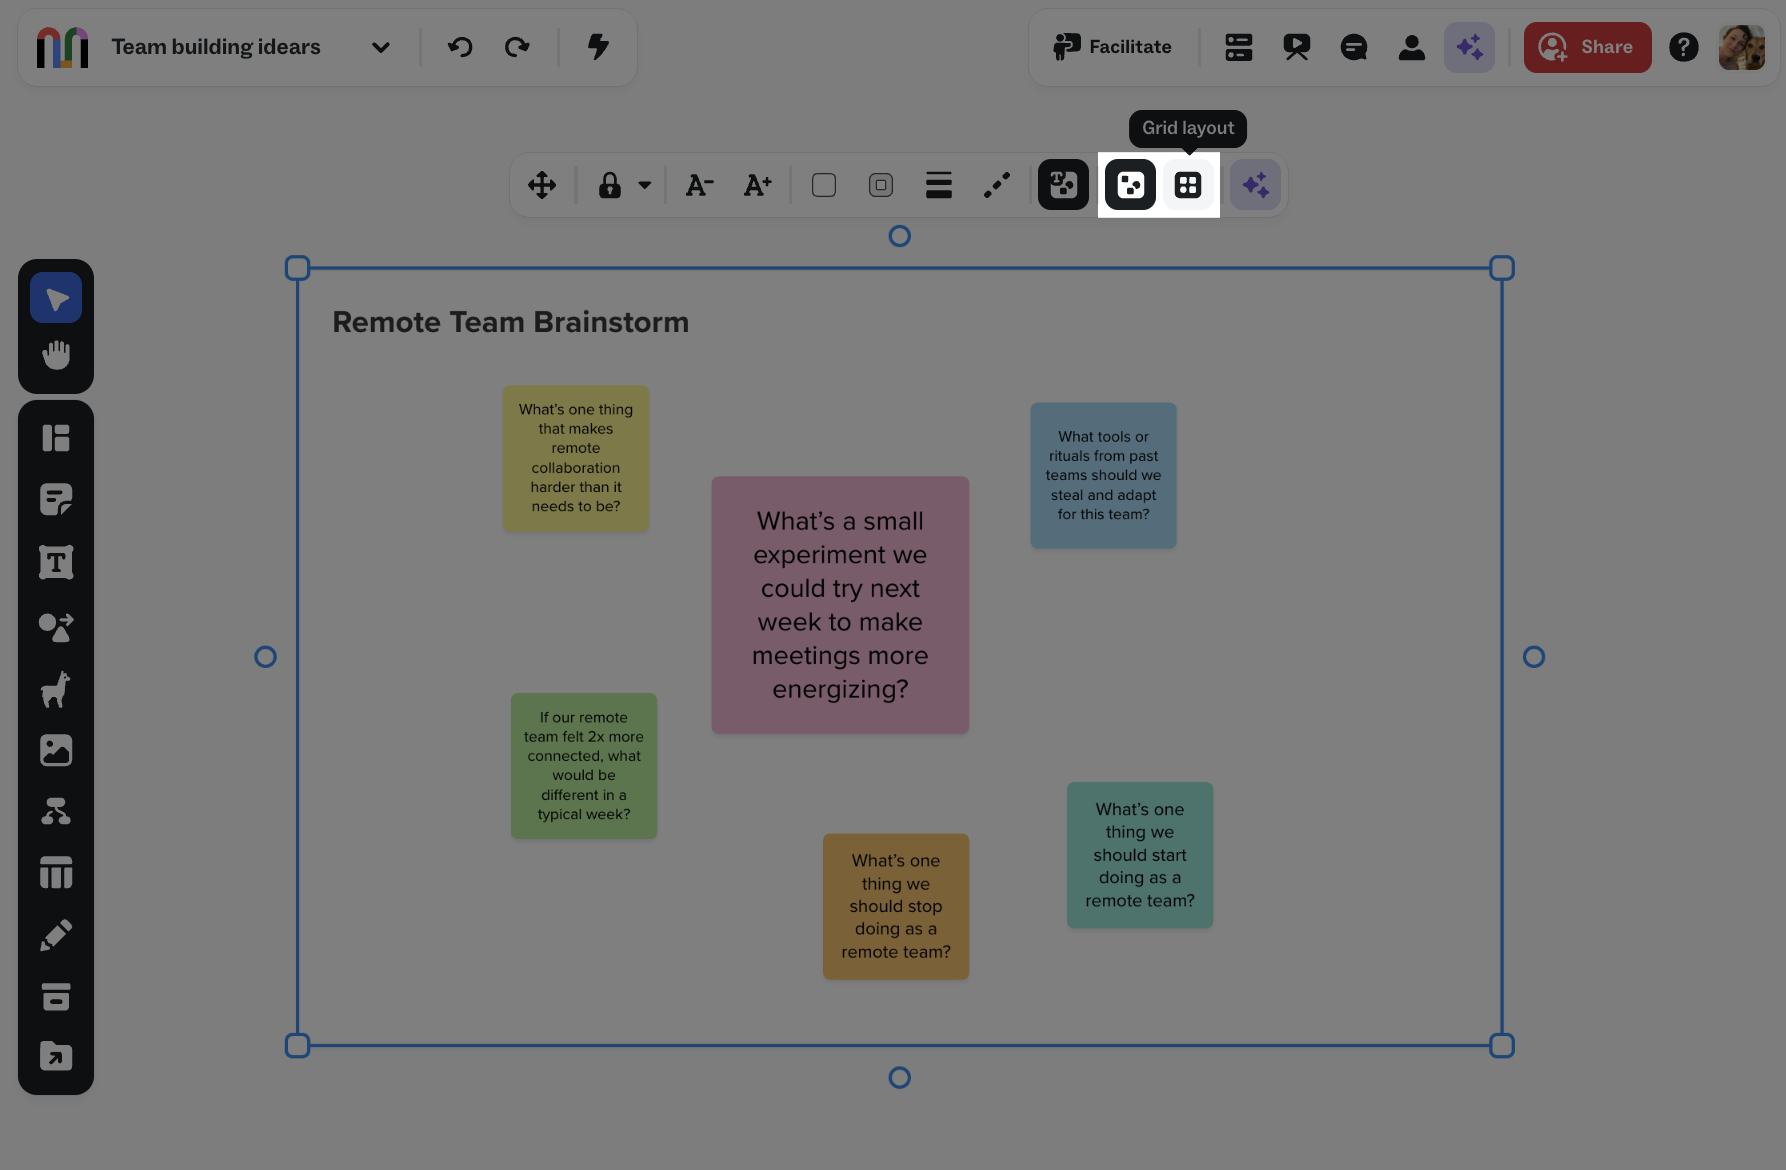Image resolution: width=1786 pixels, height=1170 pixels.
Task: Open the images tool in sidebar
Action: point(56,750)
